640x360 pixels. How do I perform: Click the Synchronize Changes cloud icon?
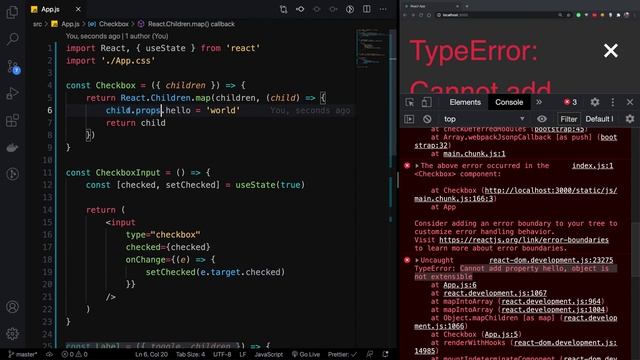pyautogui.click(x=49, y=354)
